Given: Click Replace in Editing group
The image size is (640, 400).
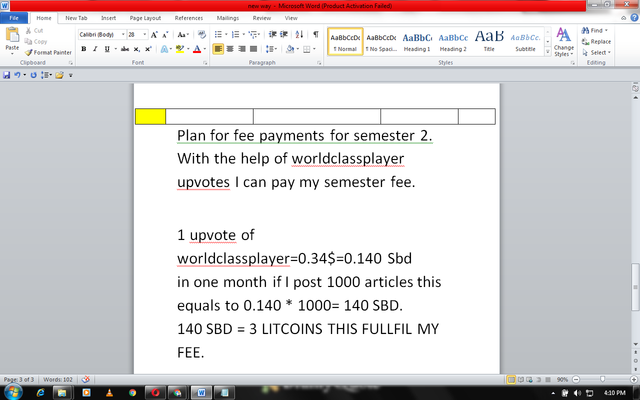Looking at the screenshot, I should (x=596, y=42).
